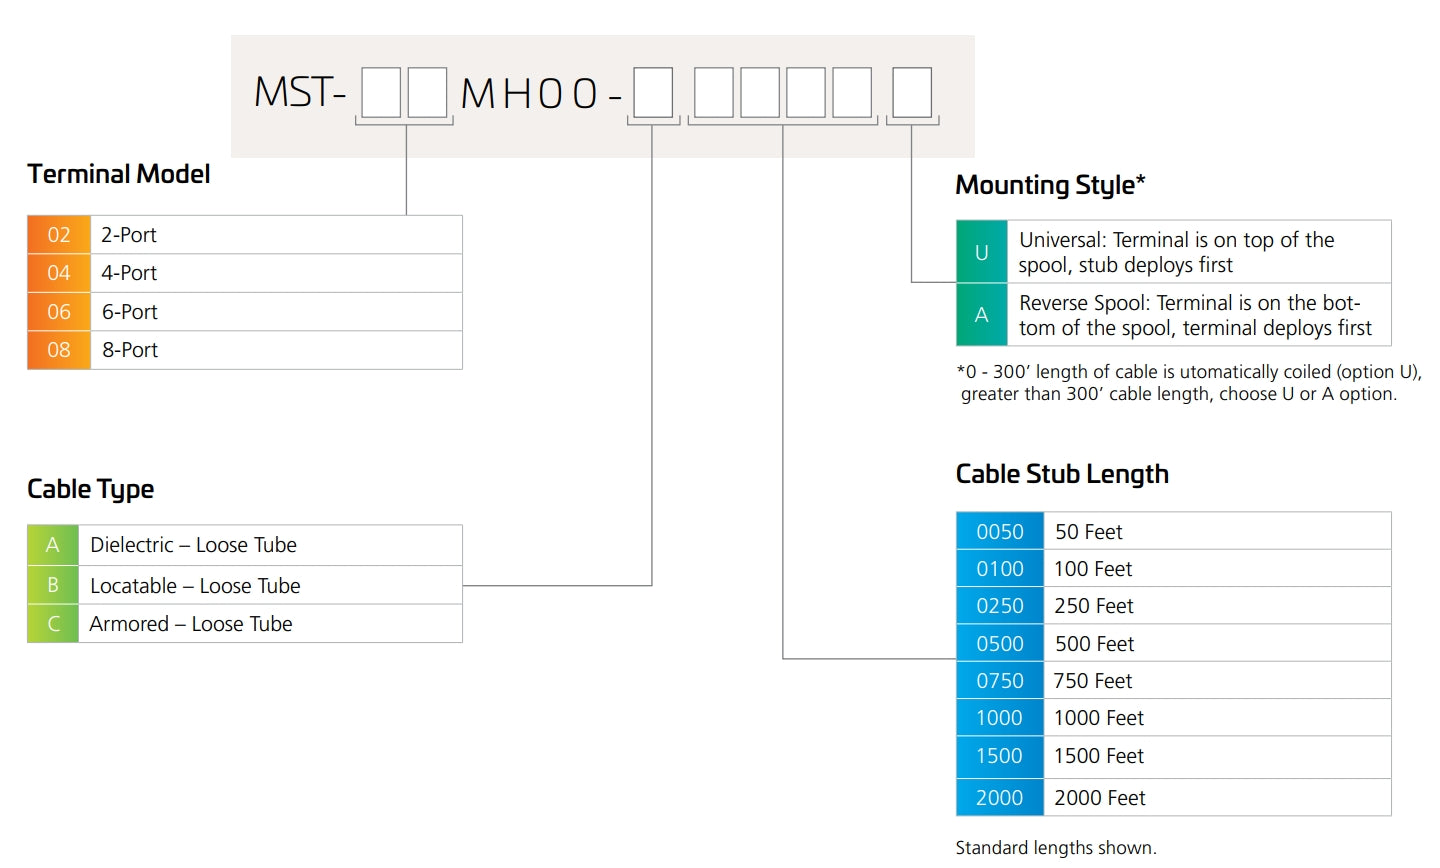Select the 100 Feet row text

[x=1093, y=569]
